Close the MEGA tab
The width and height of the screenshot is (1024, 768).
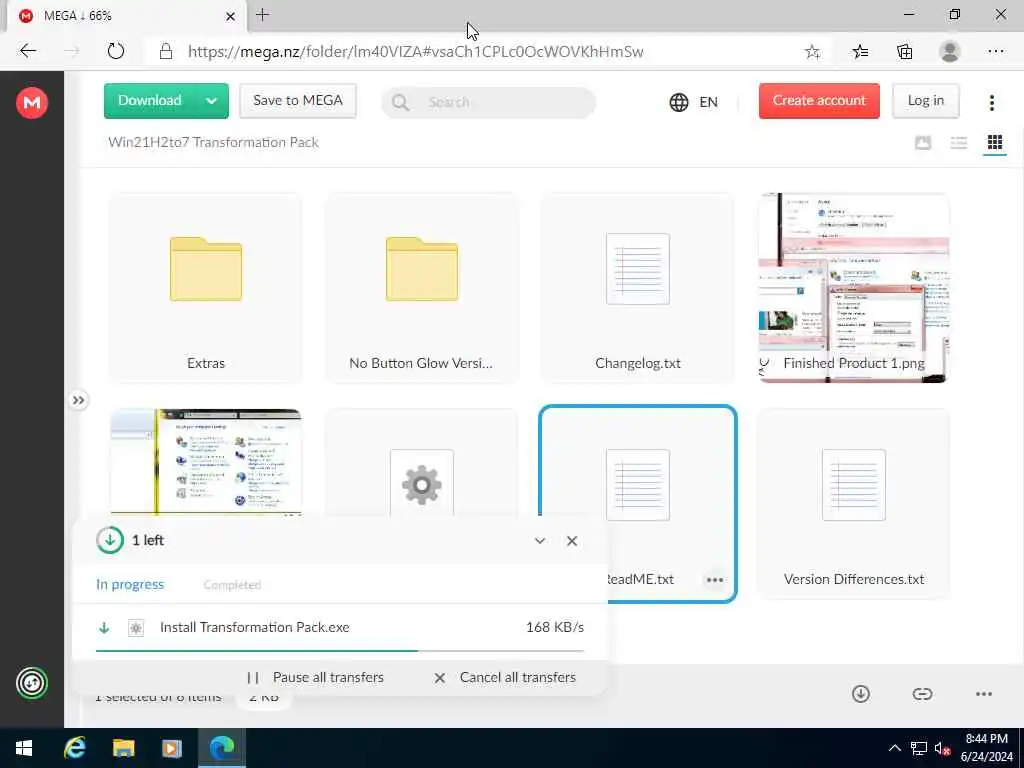[x=230, y=16]
